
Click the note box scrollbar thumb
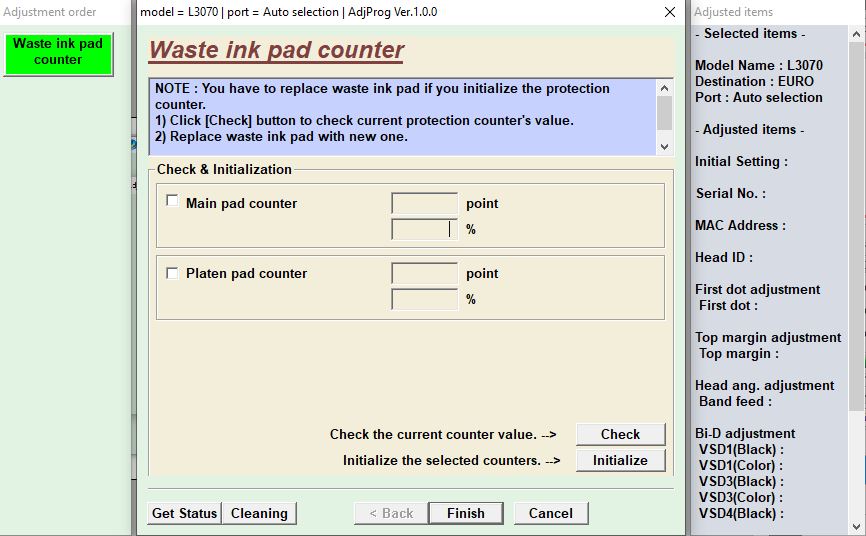[x=665, y=113]
